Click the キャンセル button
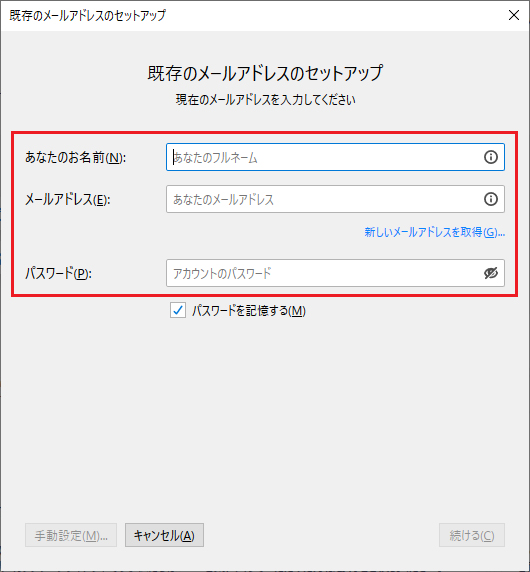Image resolution: width=530 pixels, height=572 pixels. point(164,535)
